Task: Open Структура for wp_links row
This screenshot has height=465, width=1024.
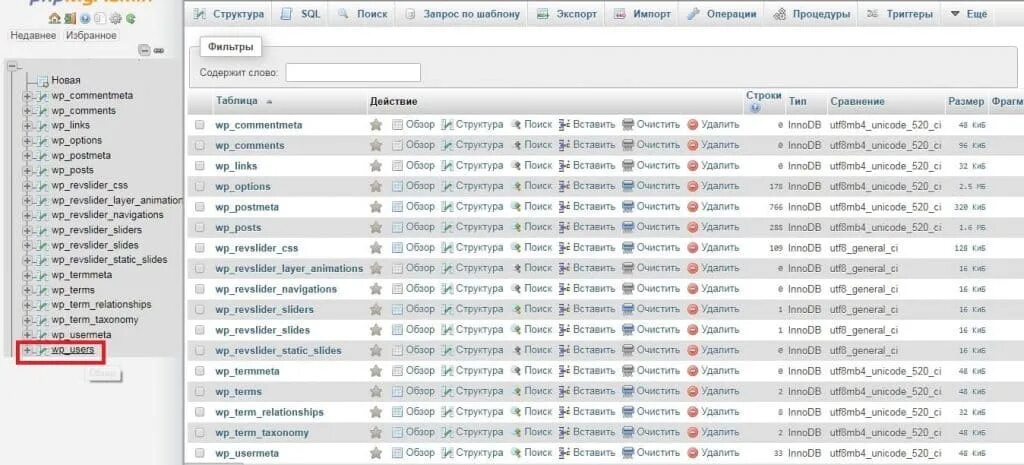Action: coord(472,165)
